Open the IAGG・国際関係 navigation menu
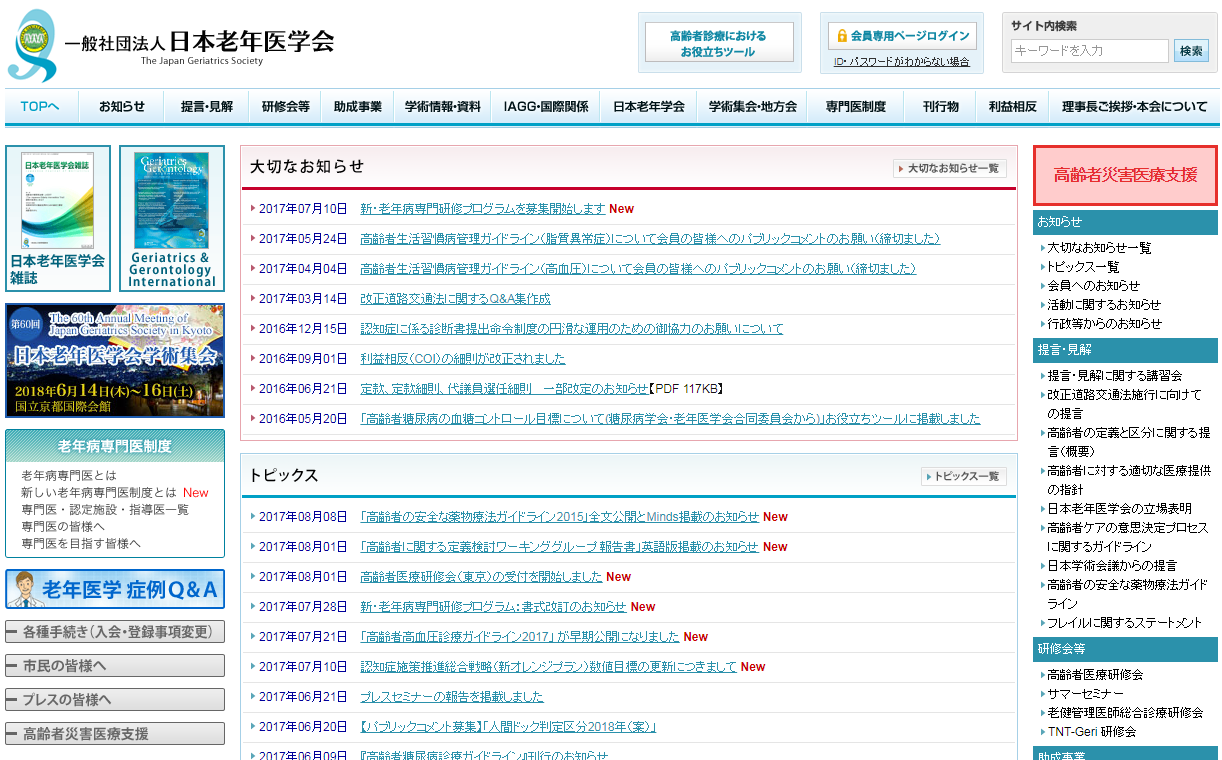 point(546,106)
